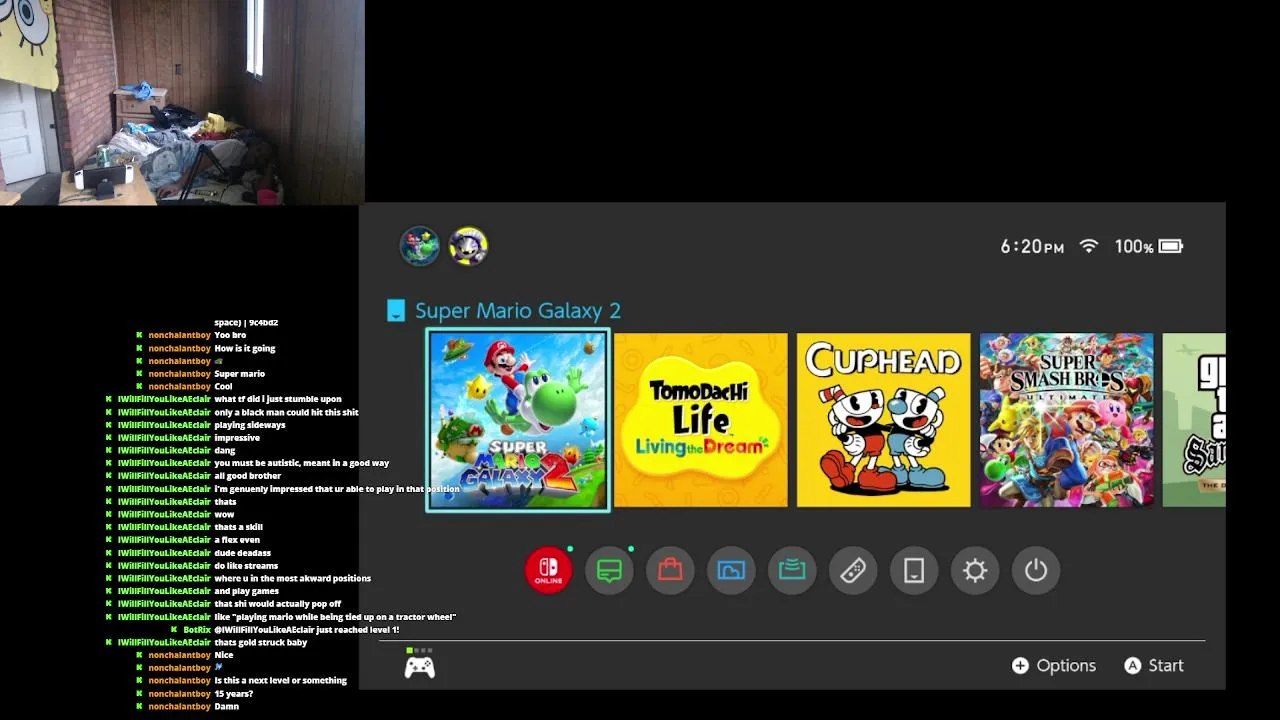This screenshot has width=1280, height=720.
Task: Click chat message 'Nice'
Action: click(x=224, y=655)
